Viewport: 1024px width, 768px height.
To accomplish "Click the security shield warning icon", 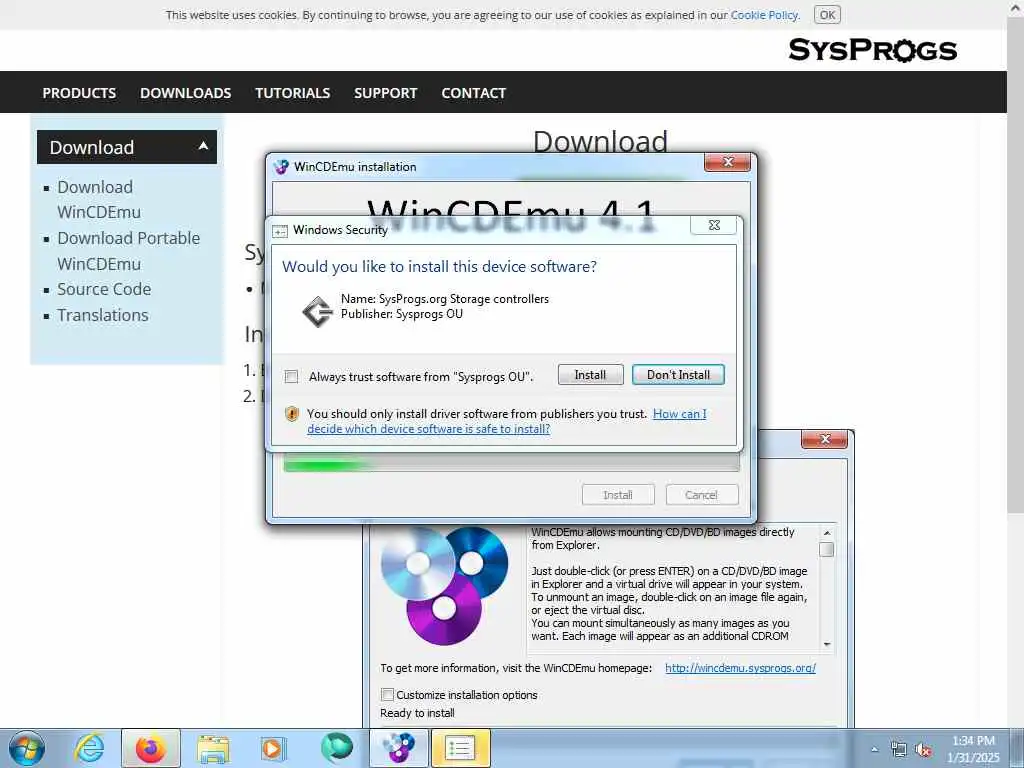I will pyautogui.click(x=291, y=413).
